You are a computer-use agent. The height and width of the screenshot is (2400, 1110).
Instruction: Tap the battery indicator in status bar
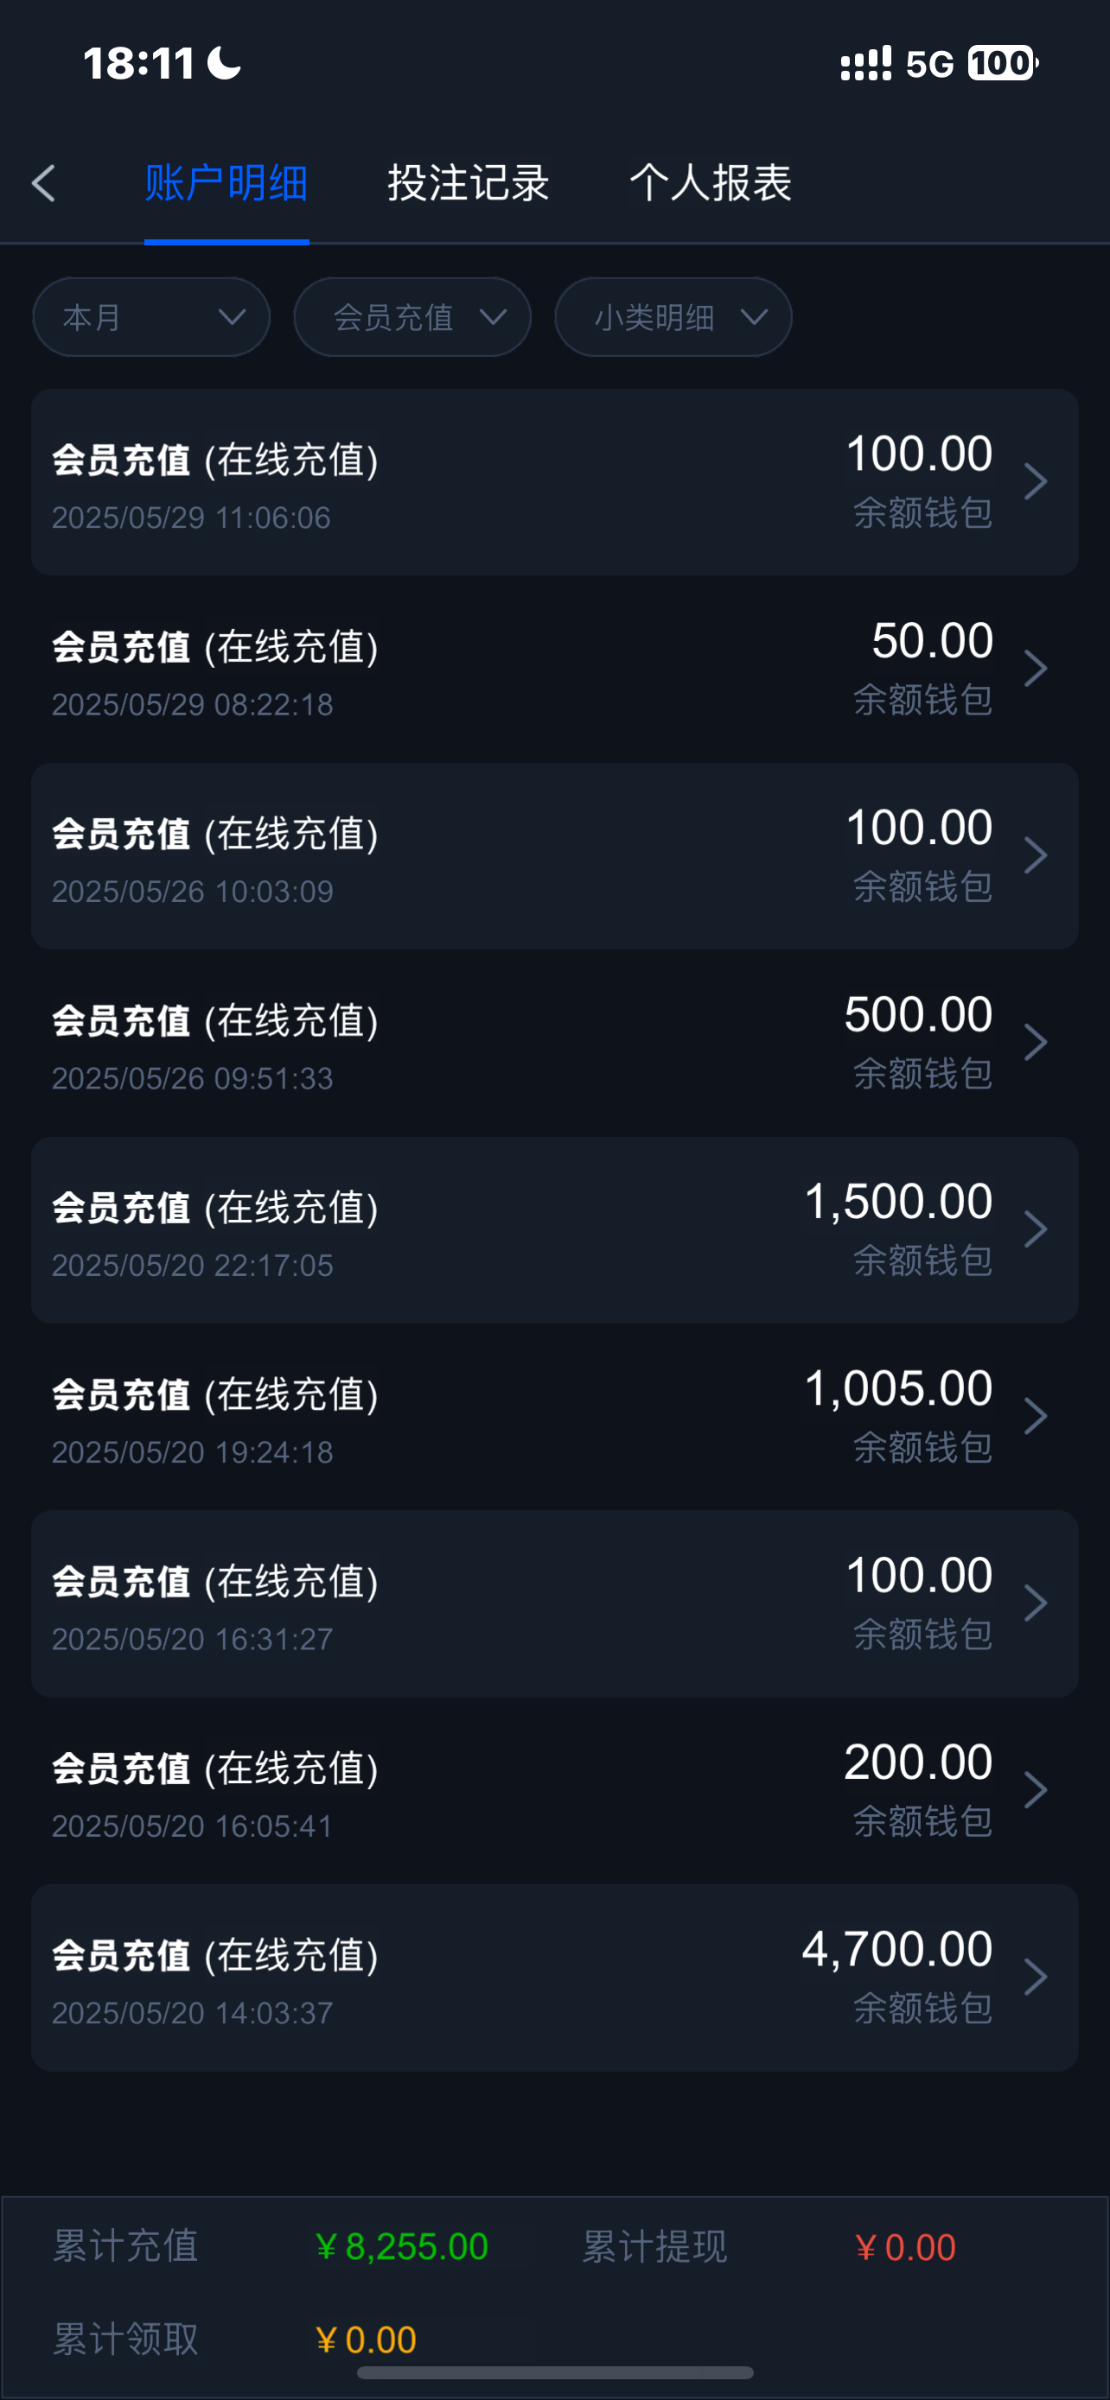[1003, 64]
